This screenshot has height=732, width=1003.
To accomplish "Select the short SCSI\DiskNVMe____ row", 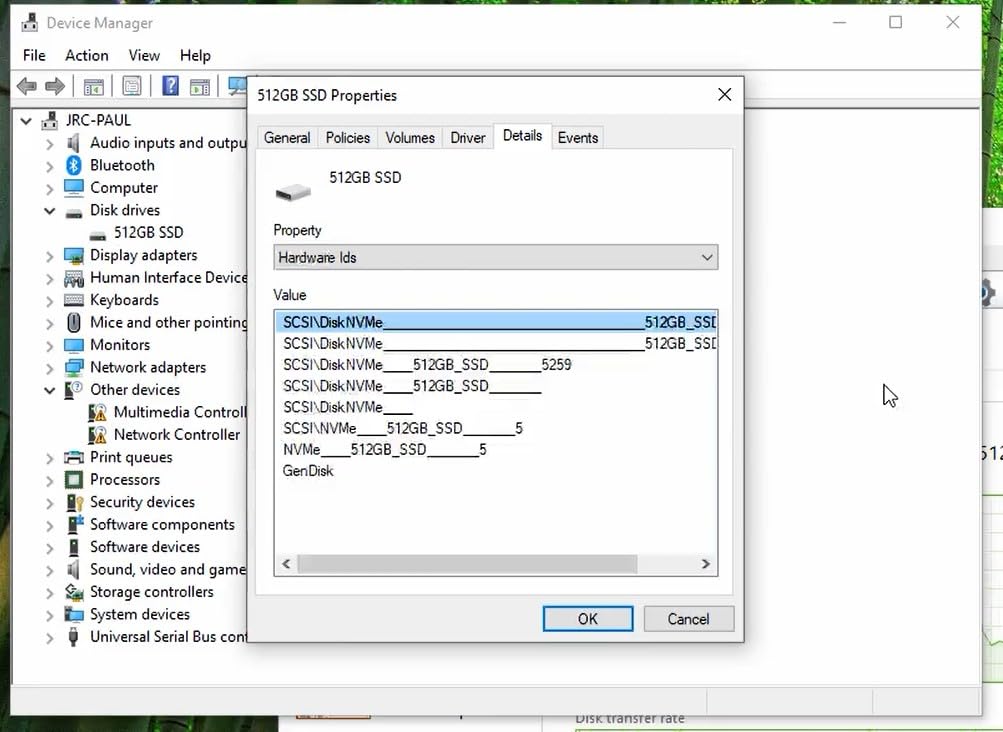I will pos(348,407).
